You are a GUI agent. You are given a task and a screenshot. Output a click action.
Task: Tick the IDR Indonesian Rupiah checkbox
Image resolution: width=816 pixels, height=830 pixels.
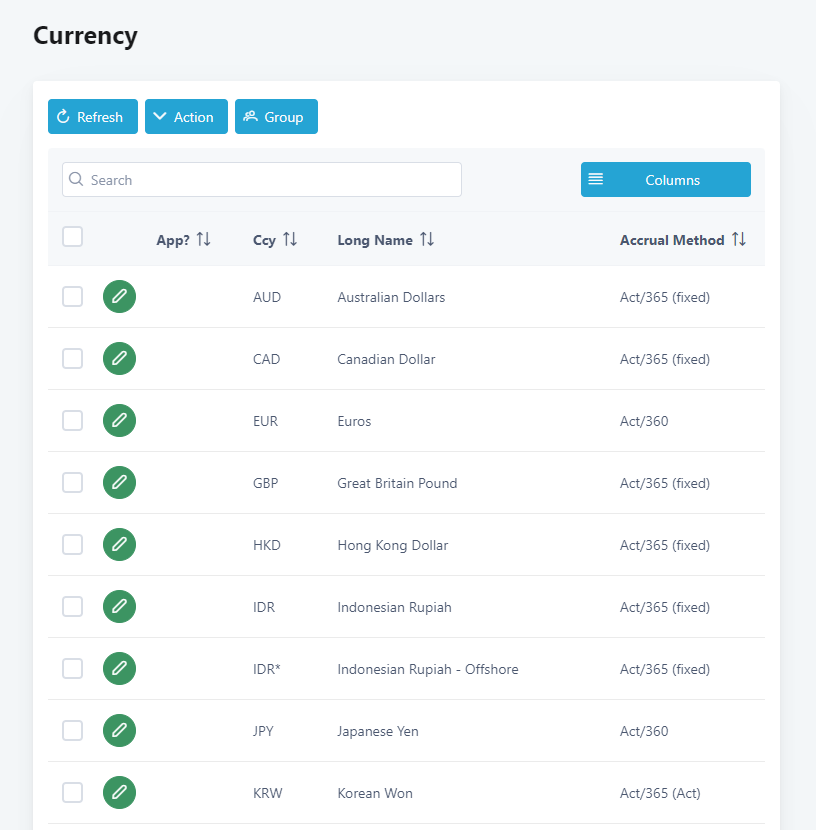[x=72, y=607]
